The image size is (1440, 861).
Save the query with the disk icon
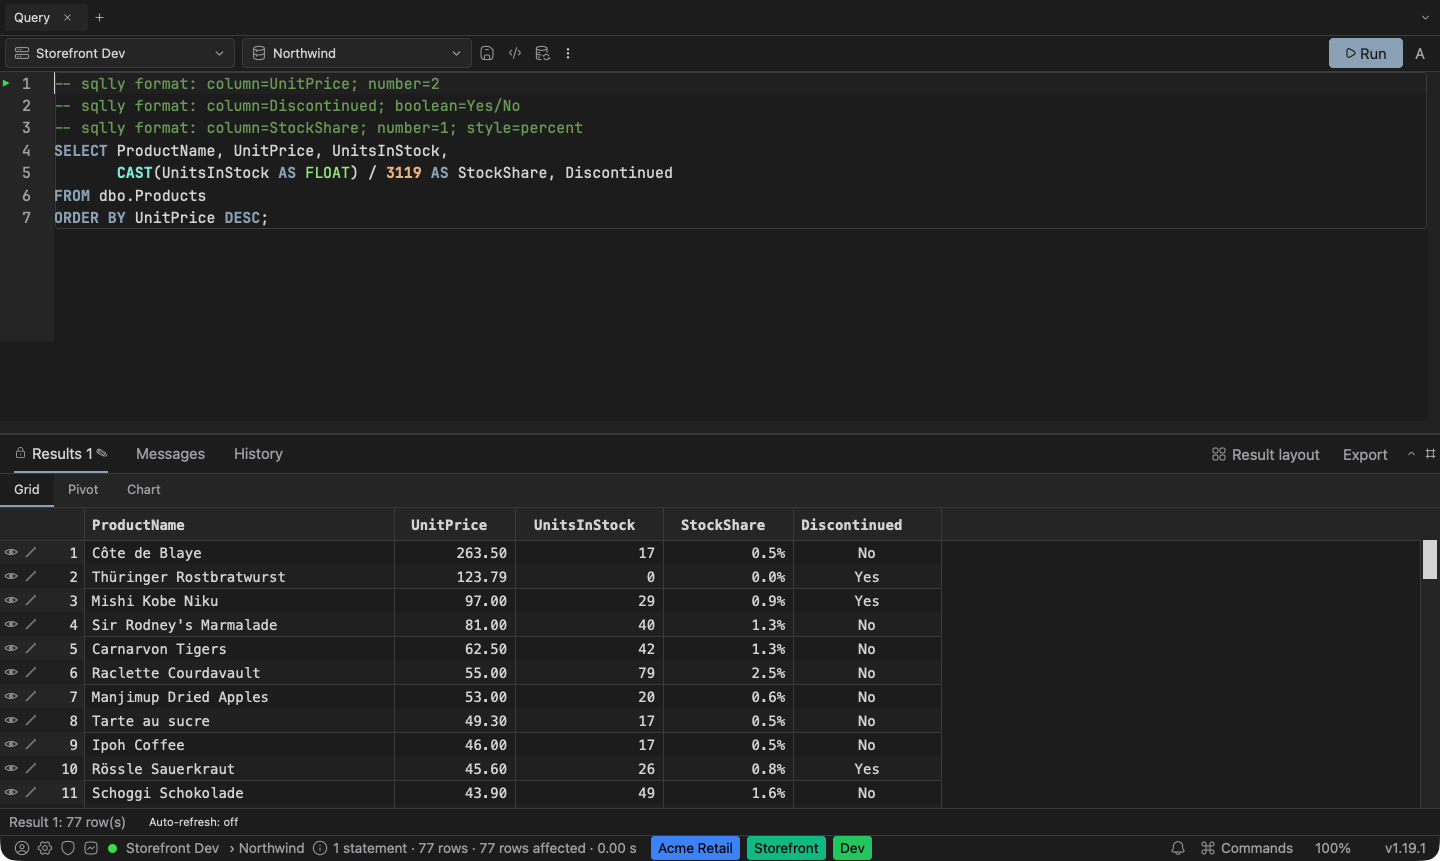[x=487, y=53]
